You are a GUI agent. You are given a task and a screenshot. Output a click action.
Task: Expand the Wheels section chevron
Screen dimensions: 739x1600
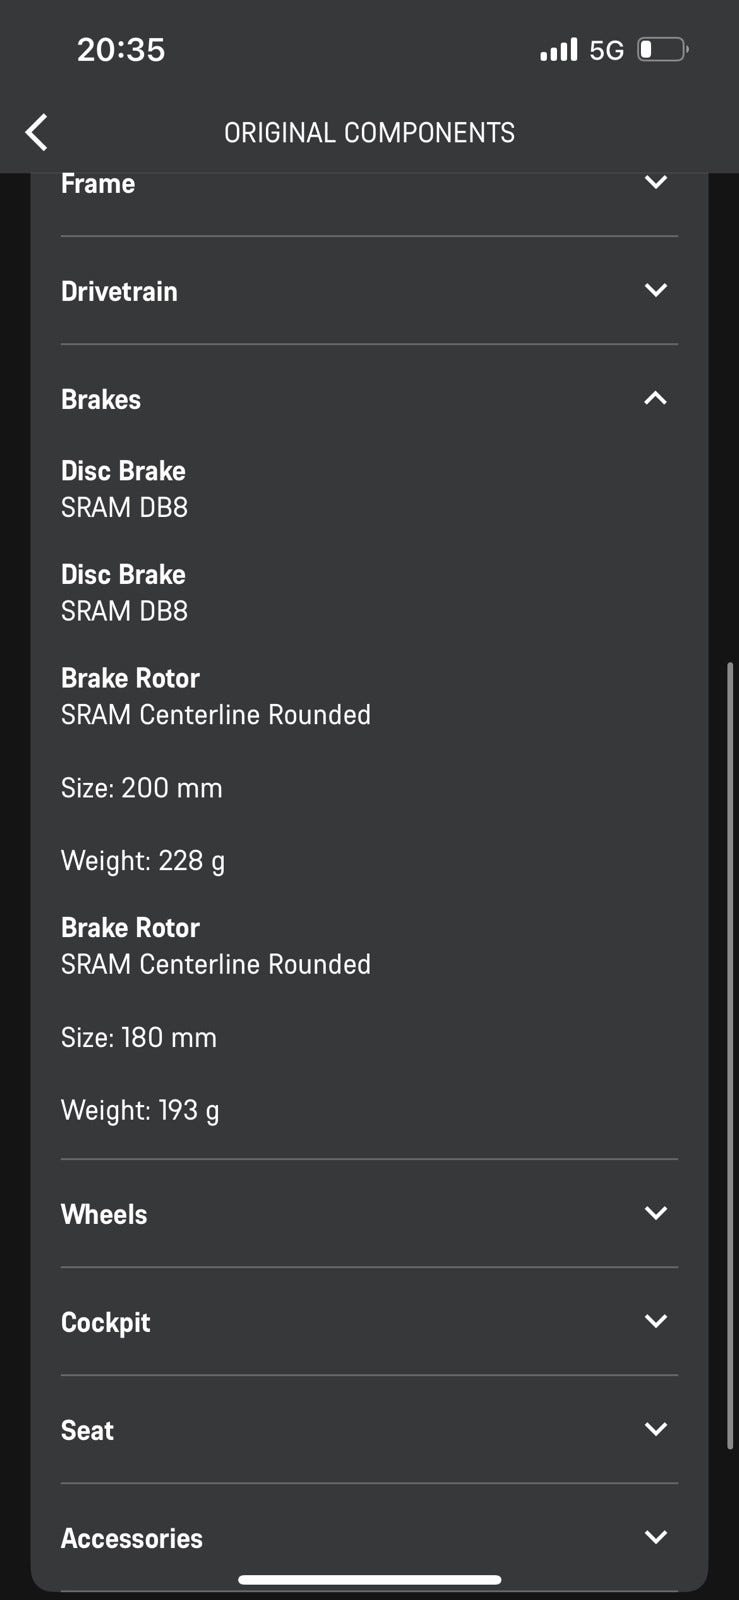click(x=655, y=1214)
